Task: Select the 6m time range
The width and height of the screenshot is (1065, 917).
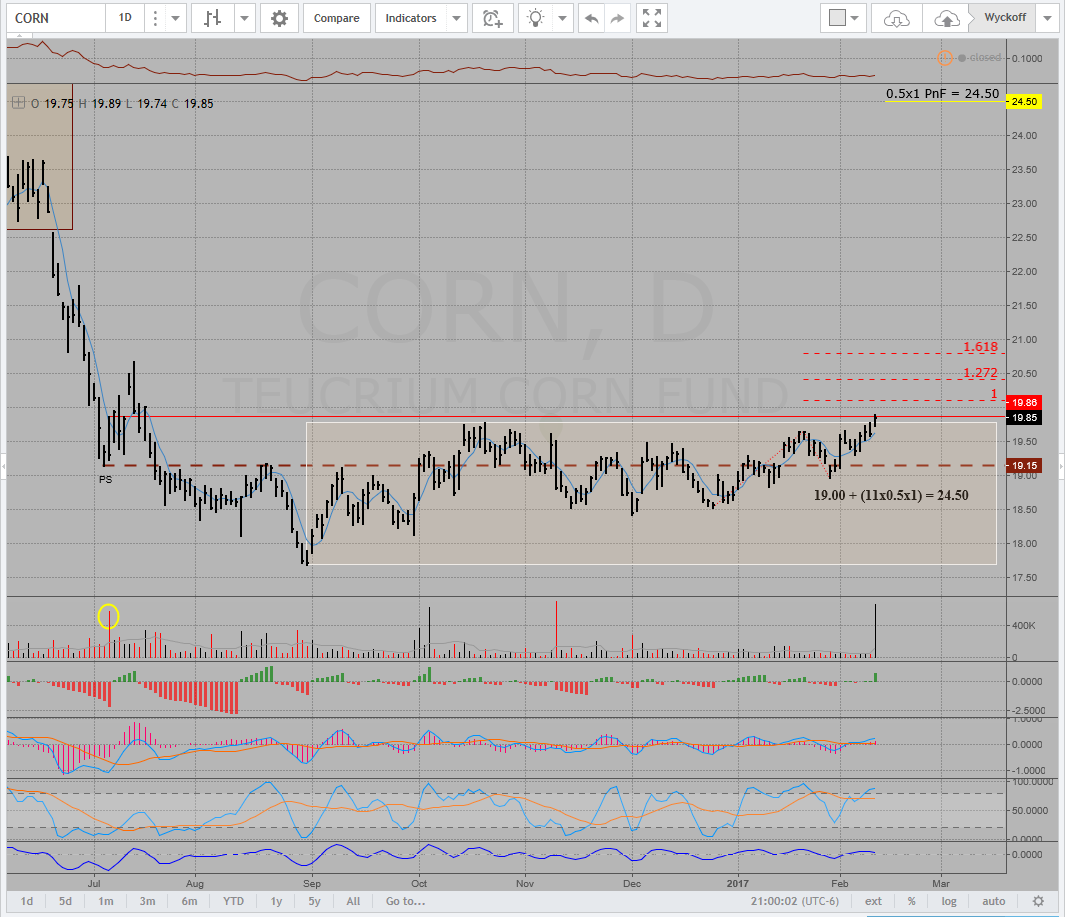Action: pyautogui.click(x=189, y=901)
